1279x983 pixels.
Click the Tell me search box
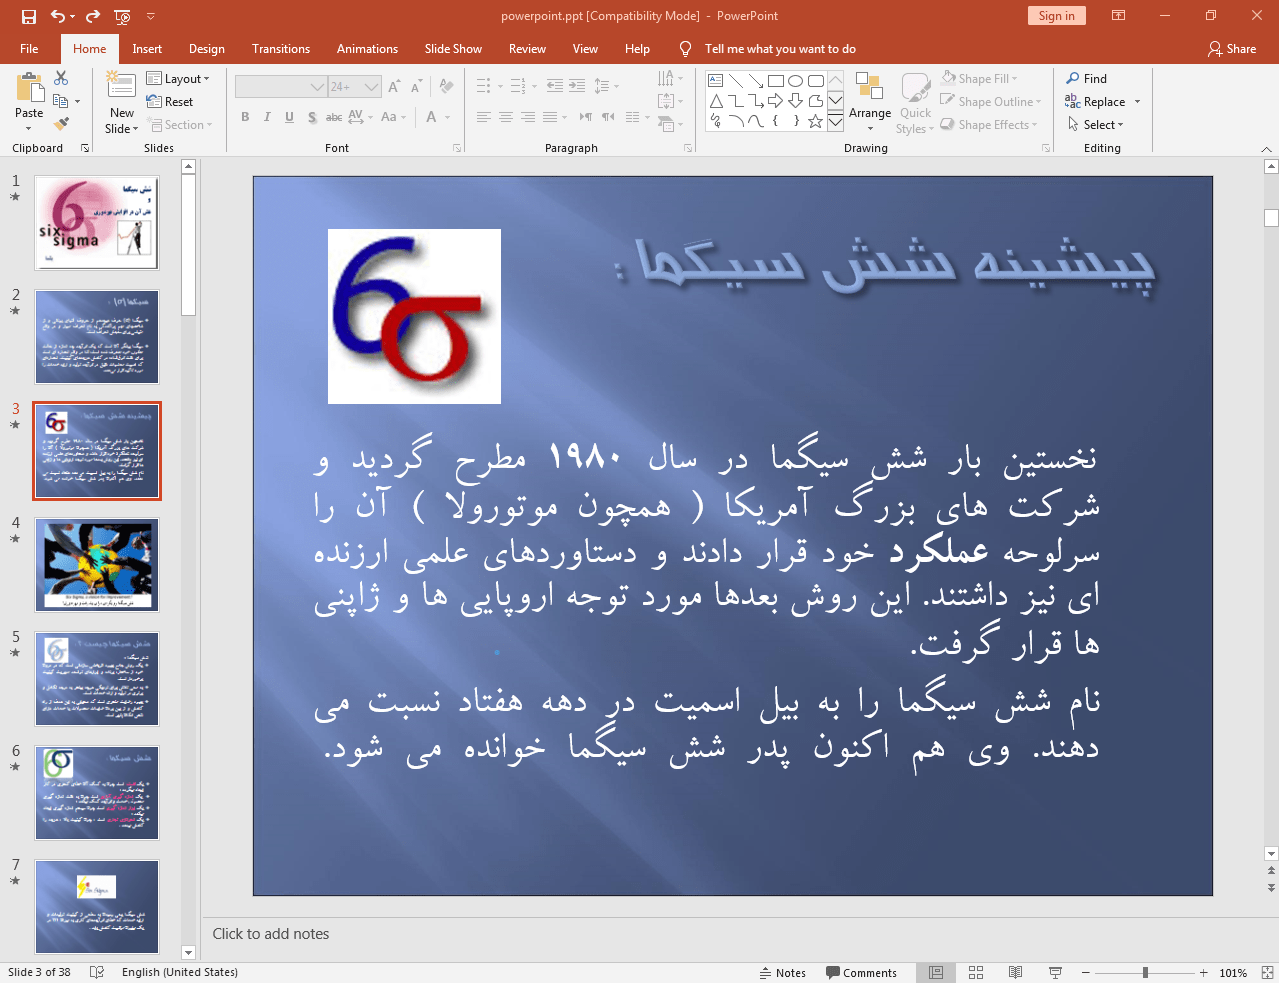pos(780,49)
